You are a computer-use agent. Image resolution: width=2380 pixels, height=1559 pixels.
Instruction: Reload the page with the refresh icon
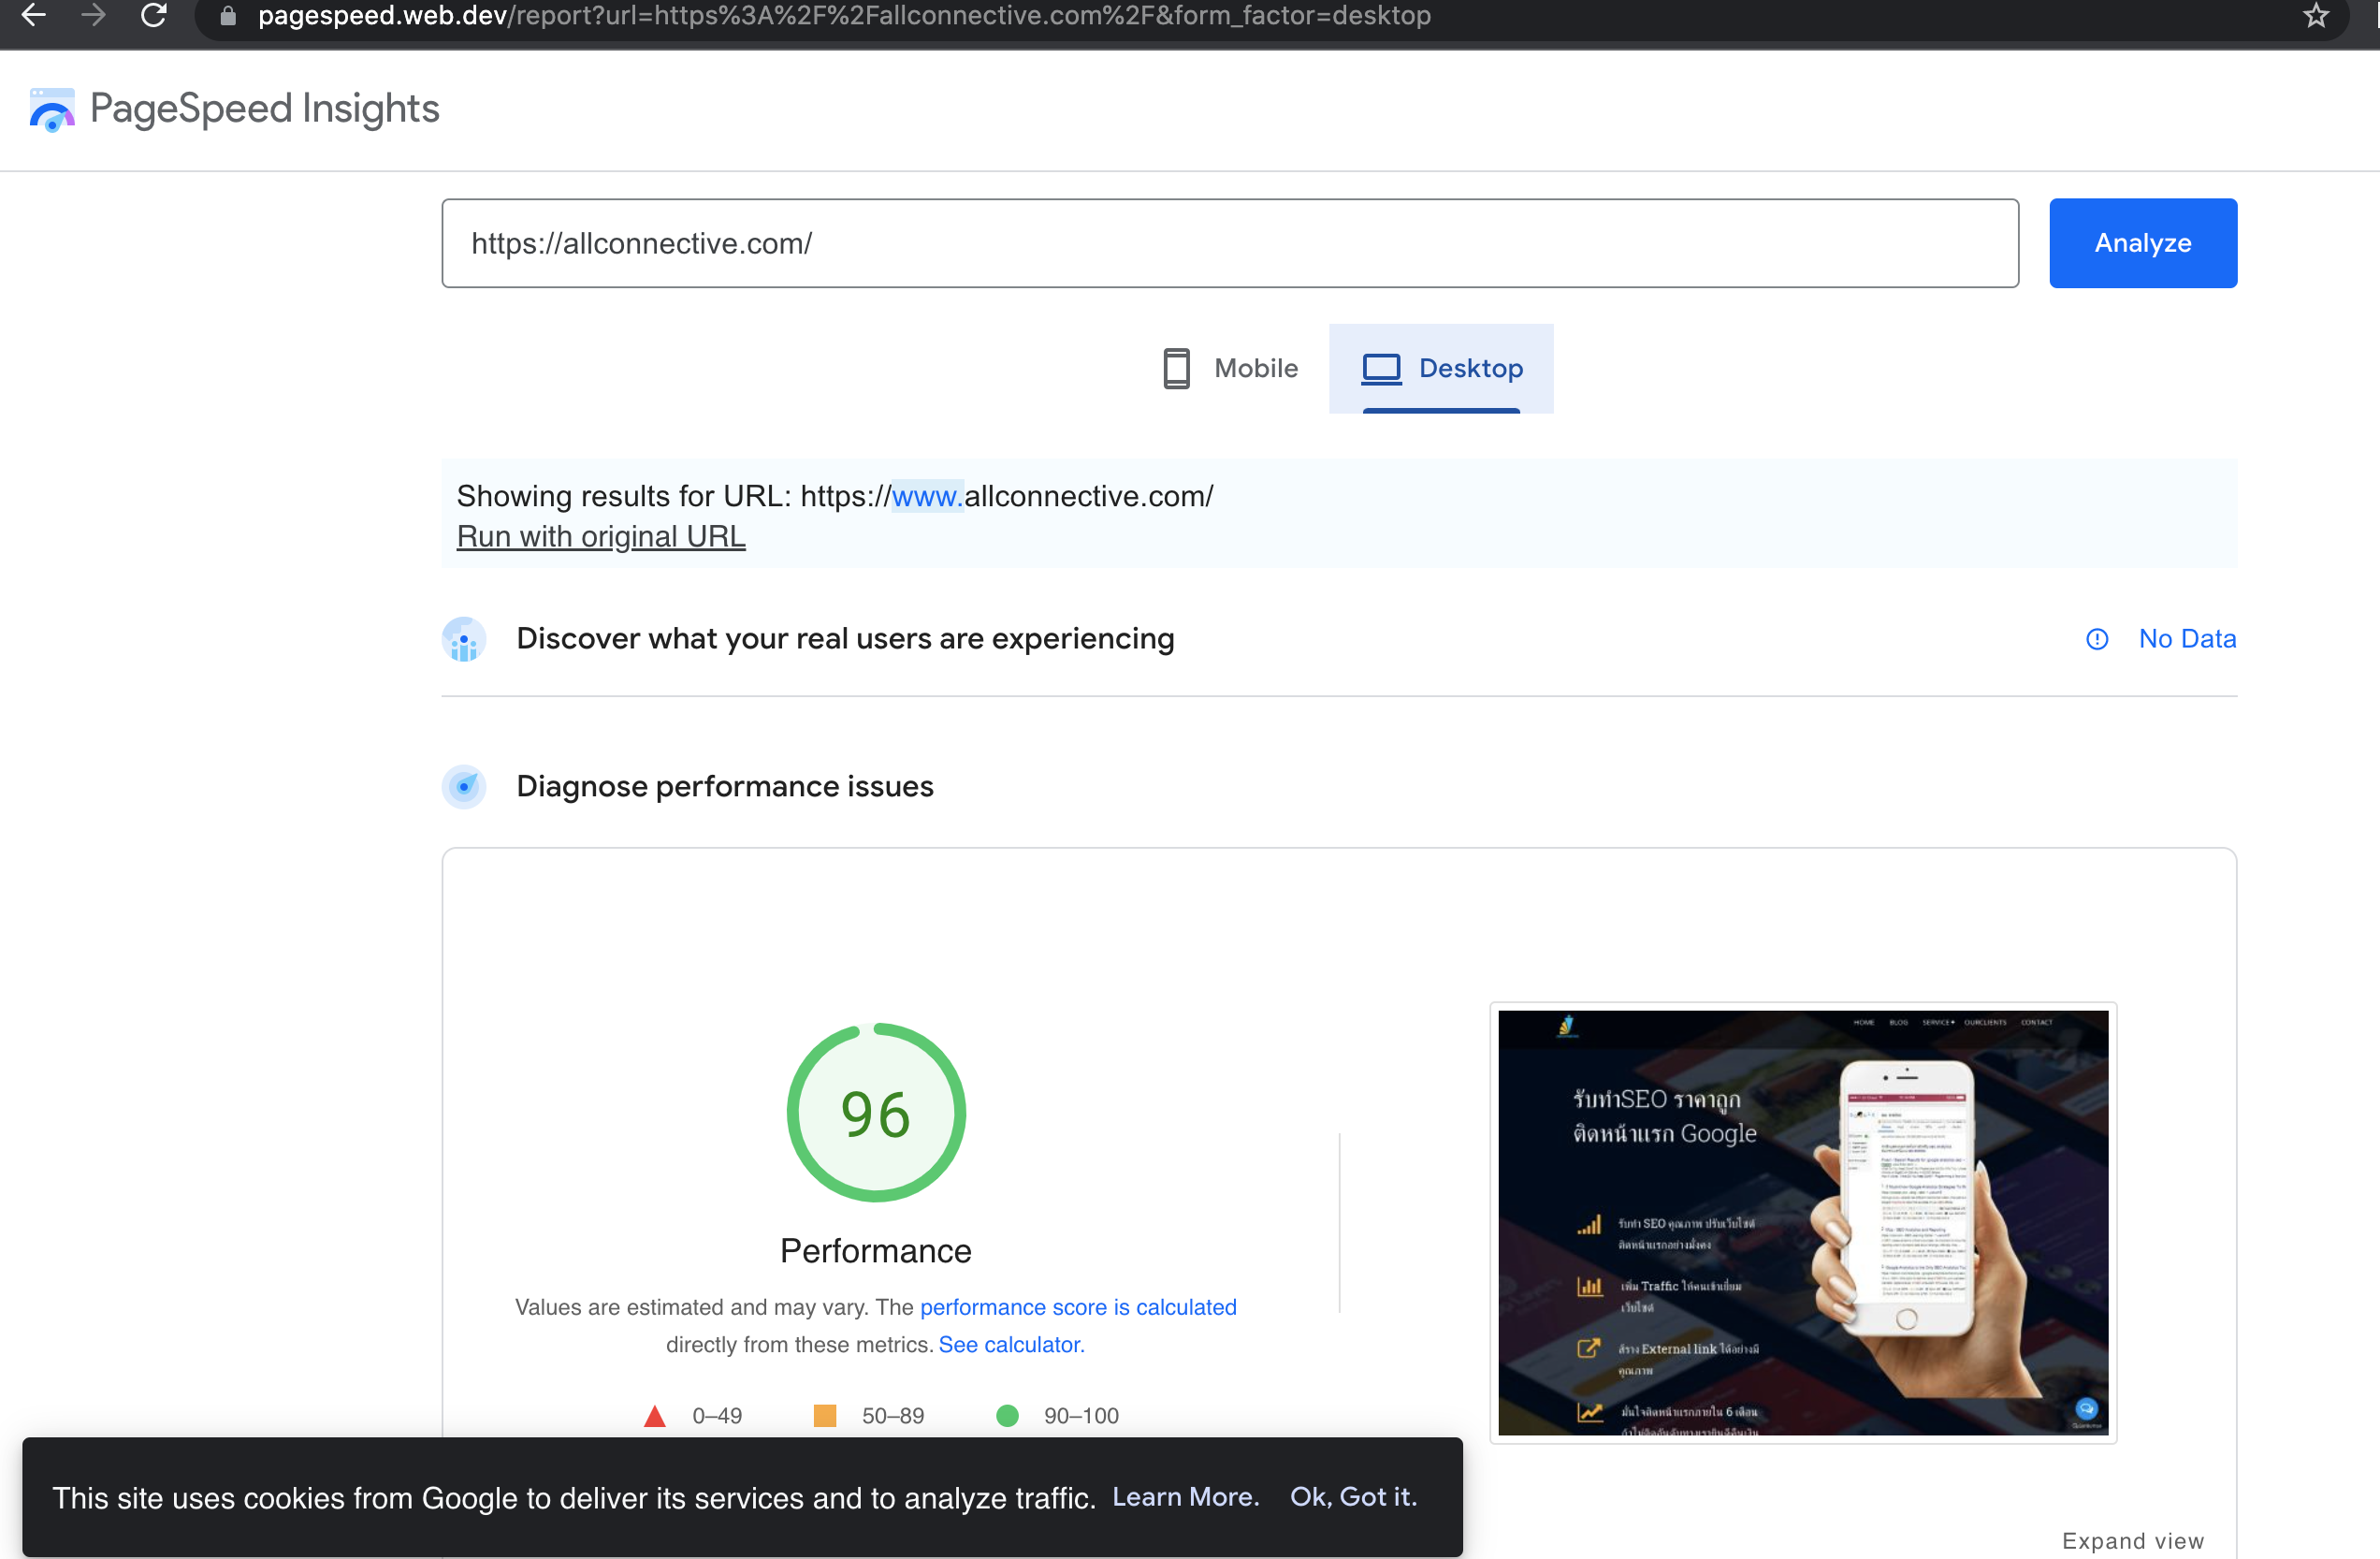(x=153, y=15)
